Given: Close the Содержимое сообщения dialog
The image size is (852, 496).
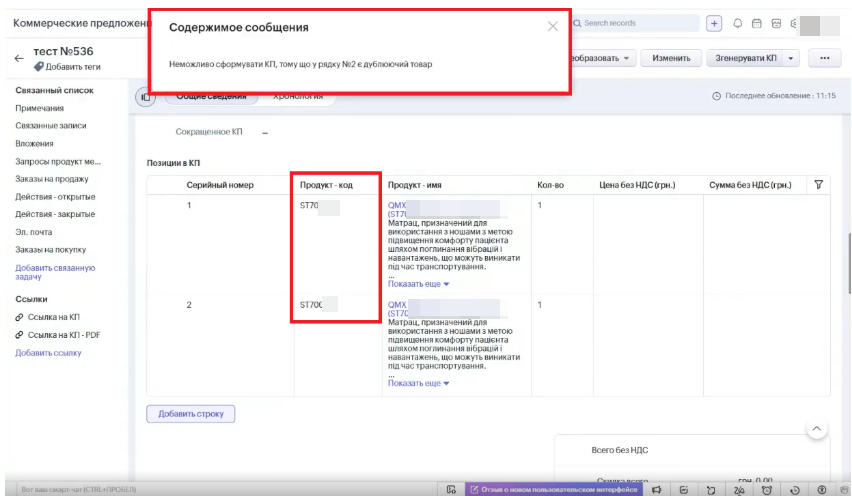Looking at the screenshot, I should [553, 26].
